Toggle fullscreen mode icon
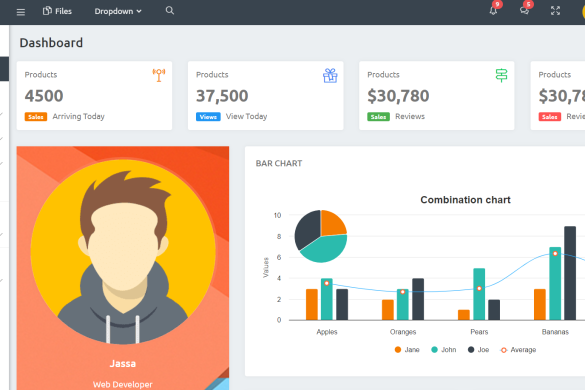 coord(556,11)
